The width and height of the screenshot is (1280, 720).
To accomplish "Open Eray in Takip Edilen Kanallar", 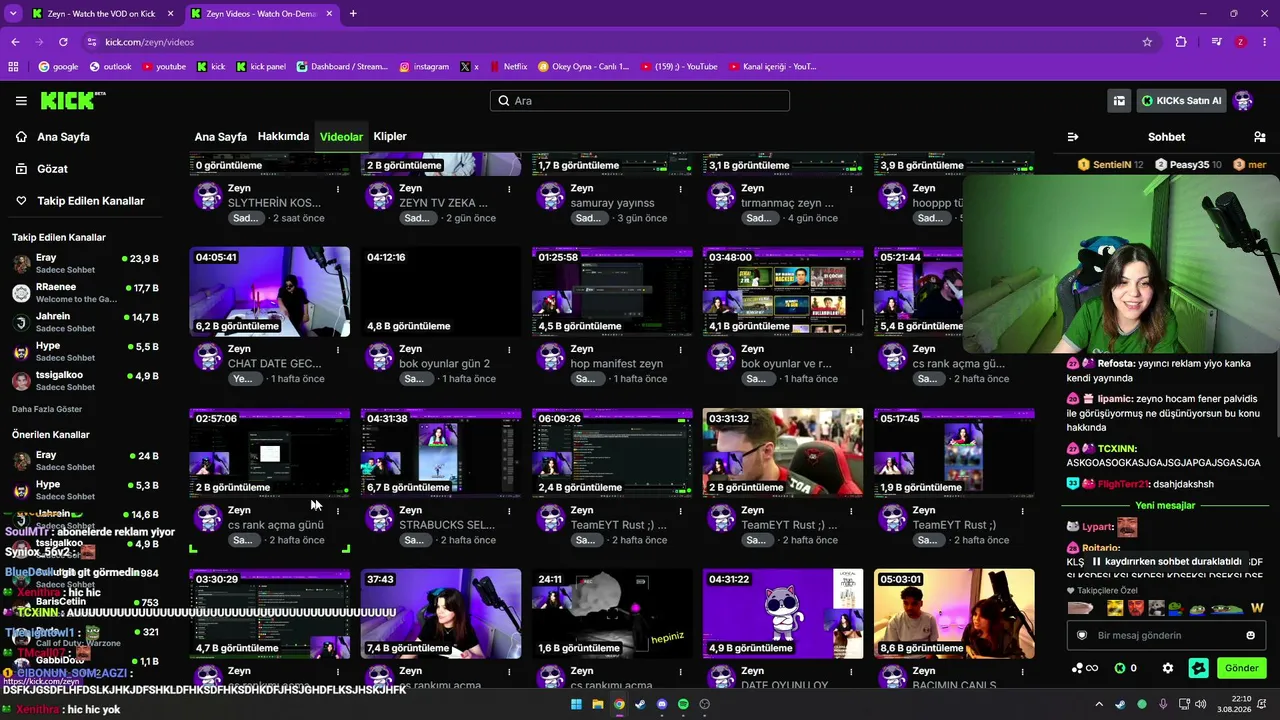I will [x=85, y=263].
